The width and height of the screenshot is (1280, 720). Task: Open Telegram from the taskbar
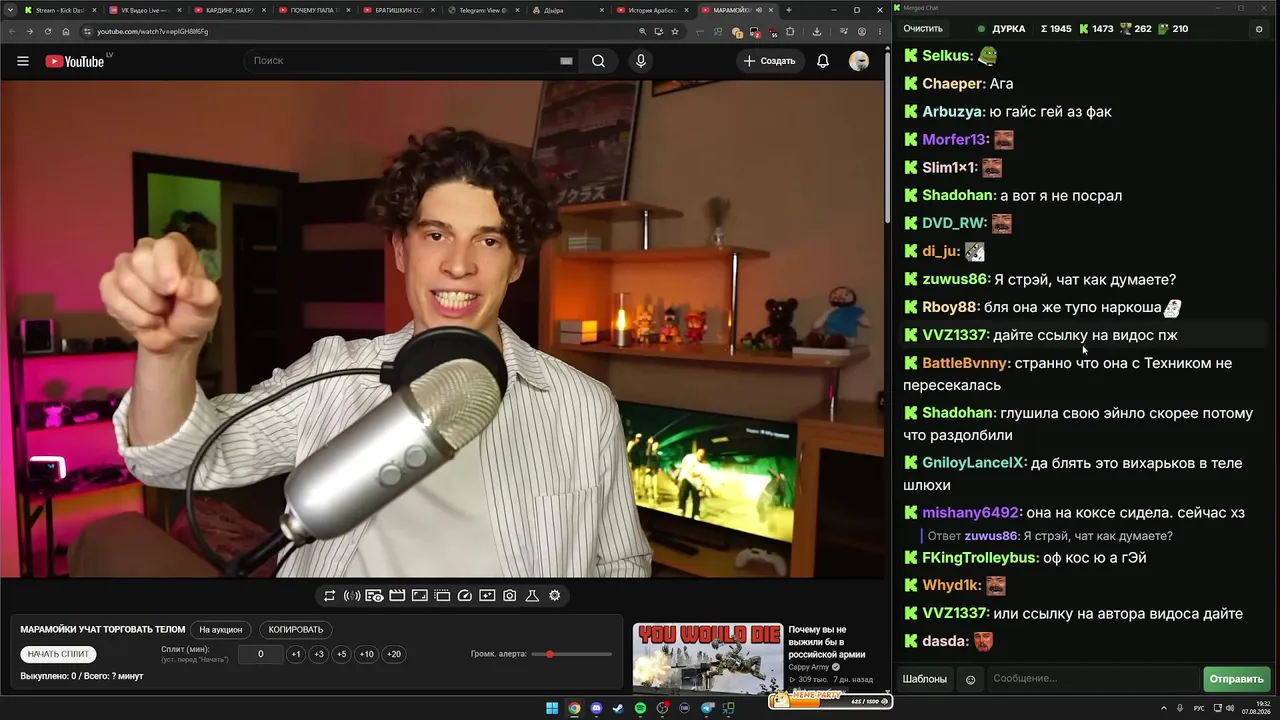[x=707, y=708]
